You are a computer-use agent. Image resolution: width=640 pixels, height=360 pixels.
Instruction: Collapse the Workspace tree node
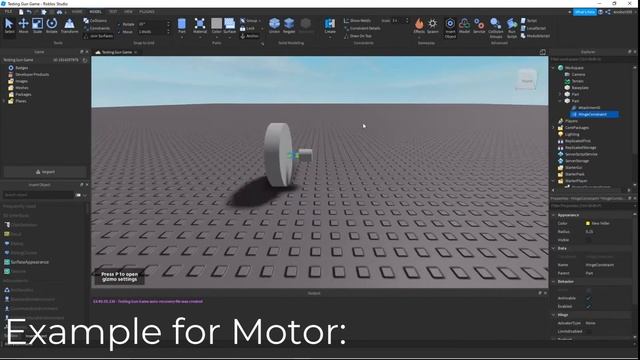[x=554, y=68]
